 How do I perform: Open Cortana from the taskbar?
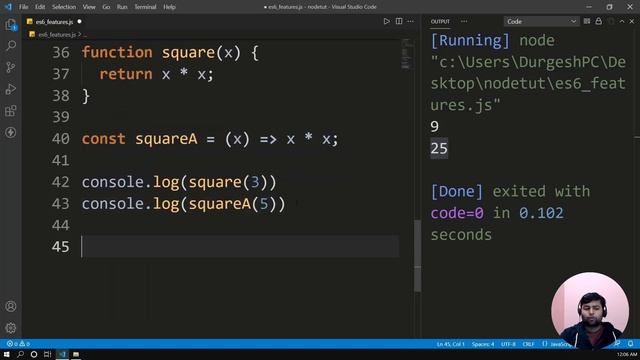click(34, 354)
